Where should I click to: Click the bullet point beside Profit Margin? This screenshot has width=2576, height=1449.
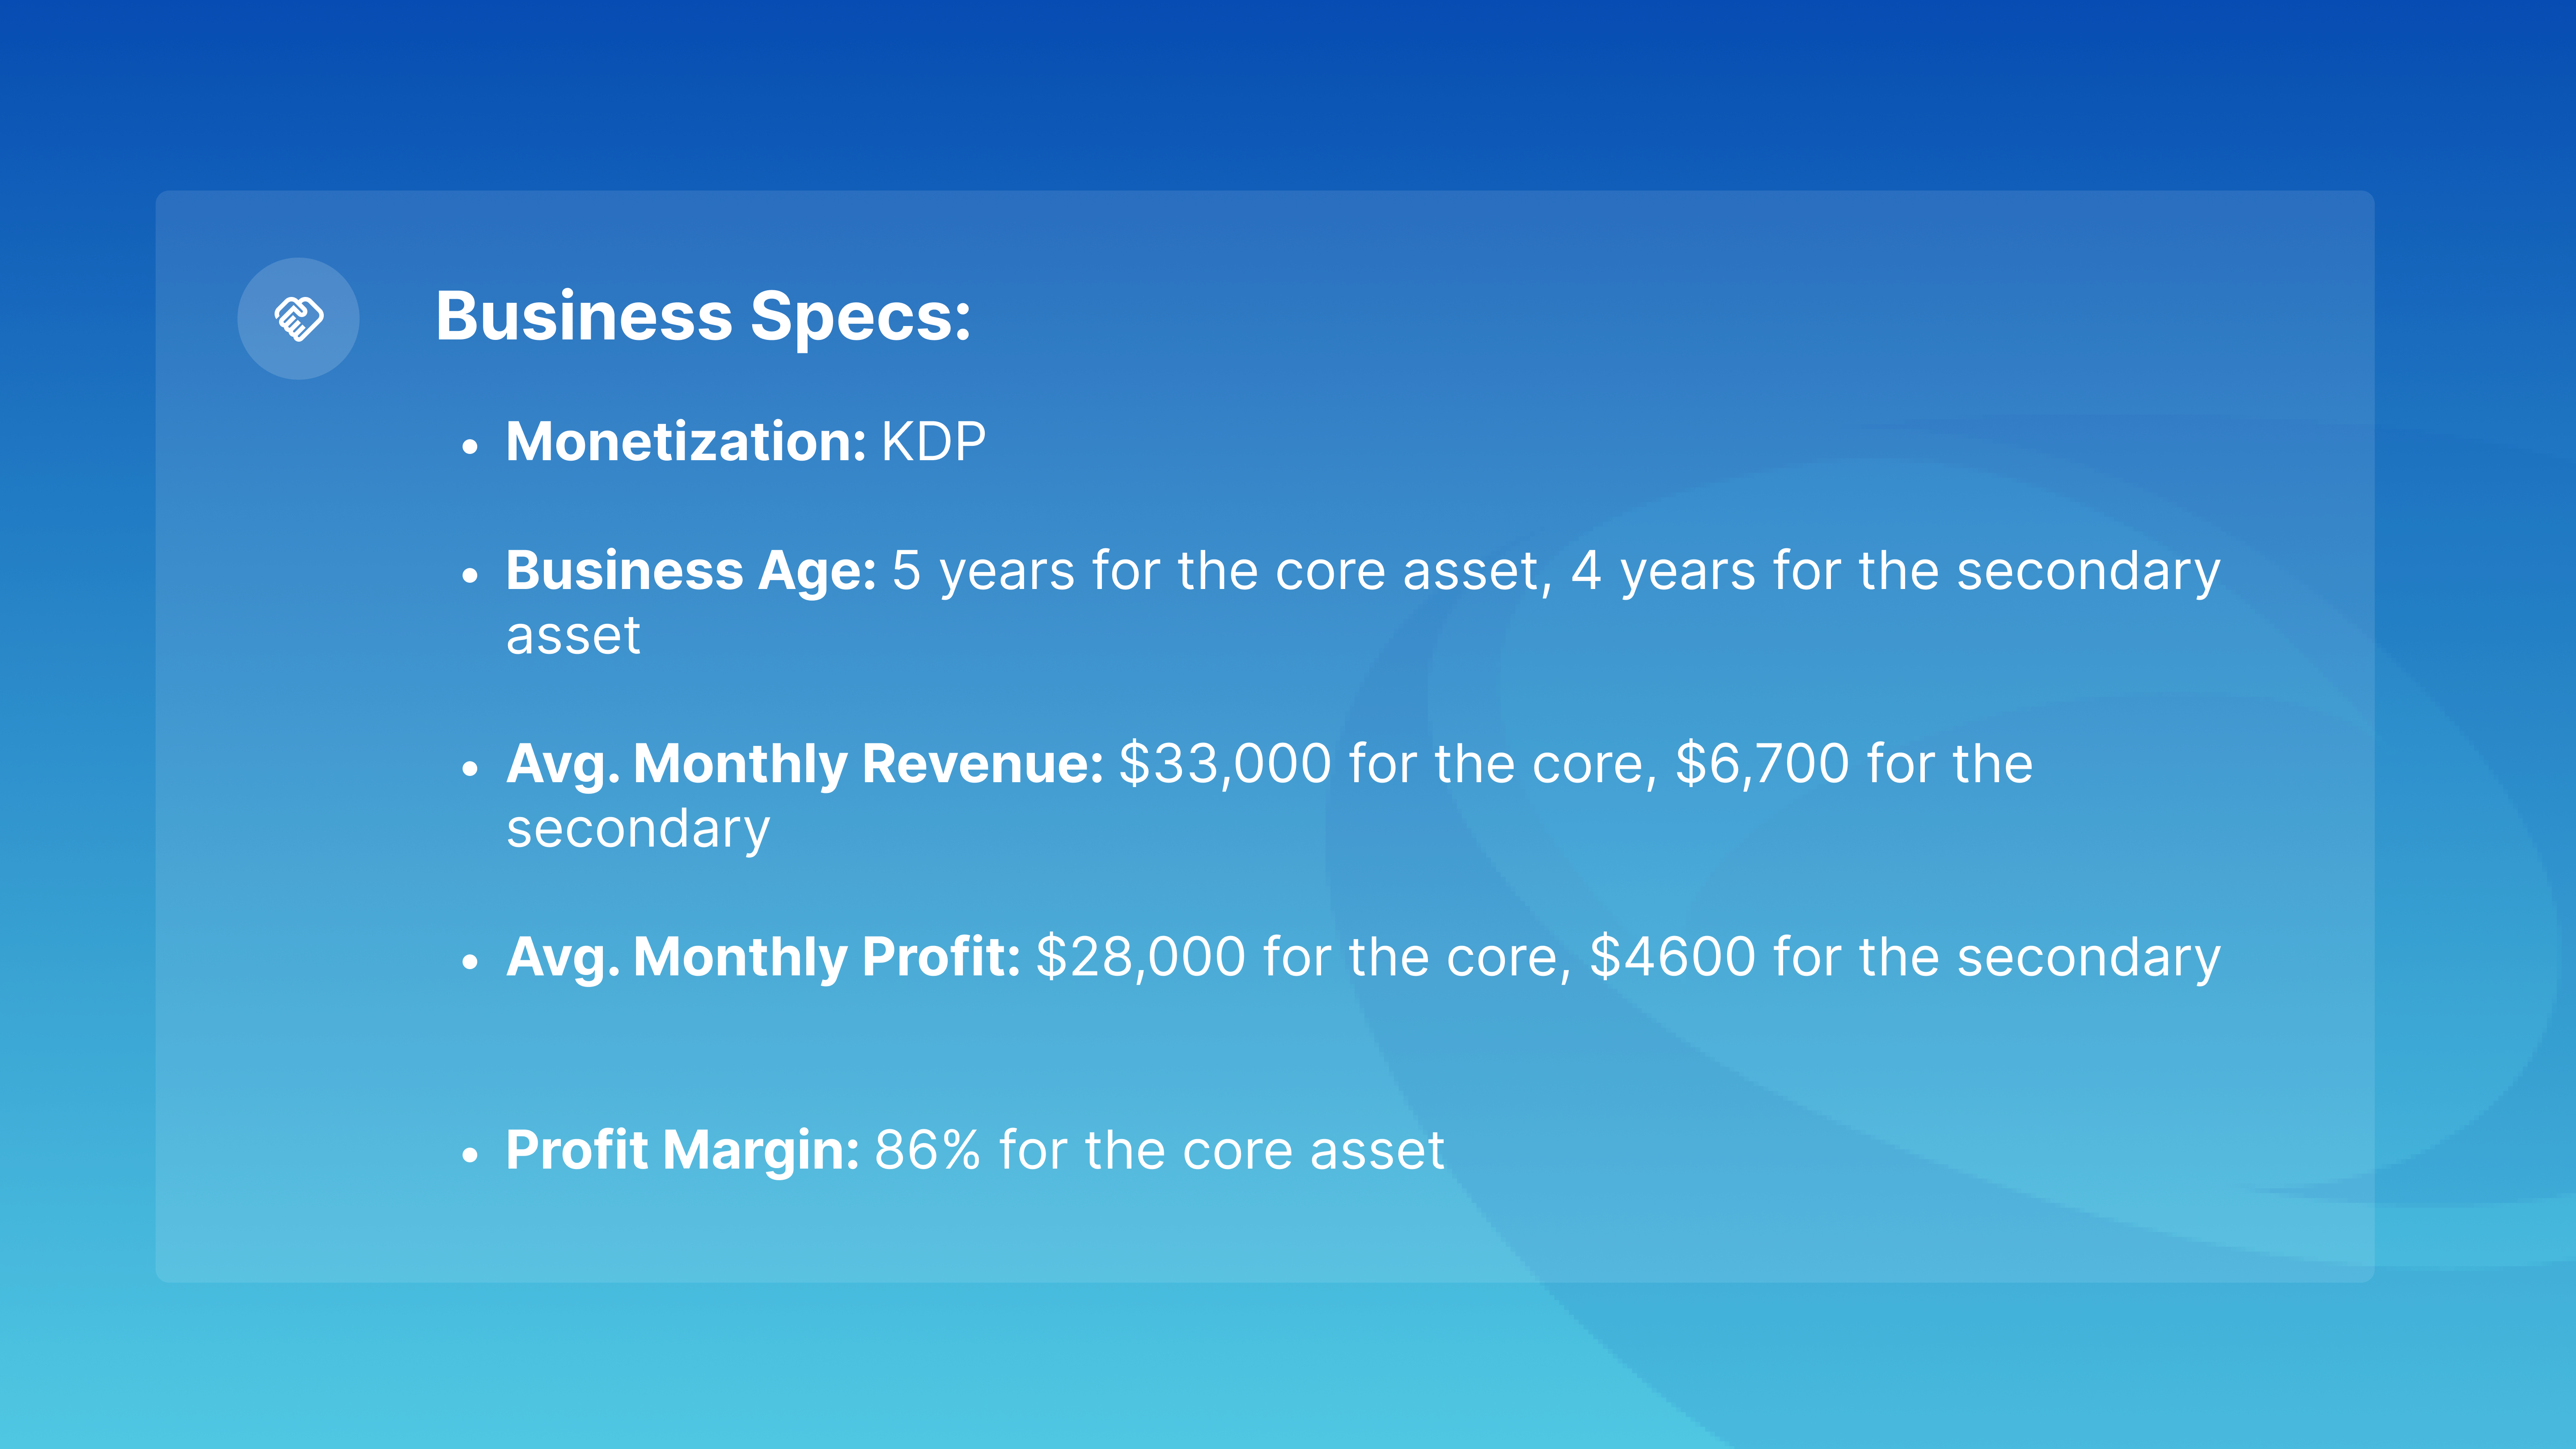[471, 1155]
